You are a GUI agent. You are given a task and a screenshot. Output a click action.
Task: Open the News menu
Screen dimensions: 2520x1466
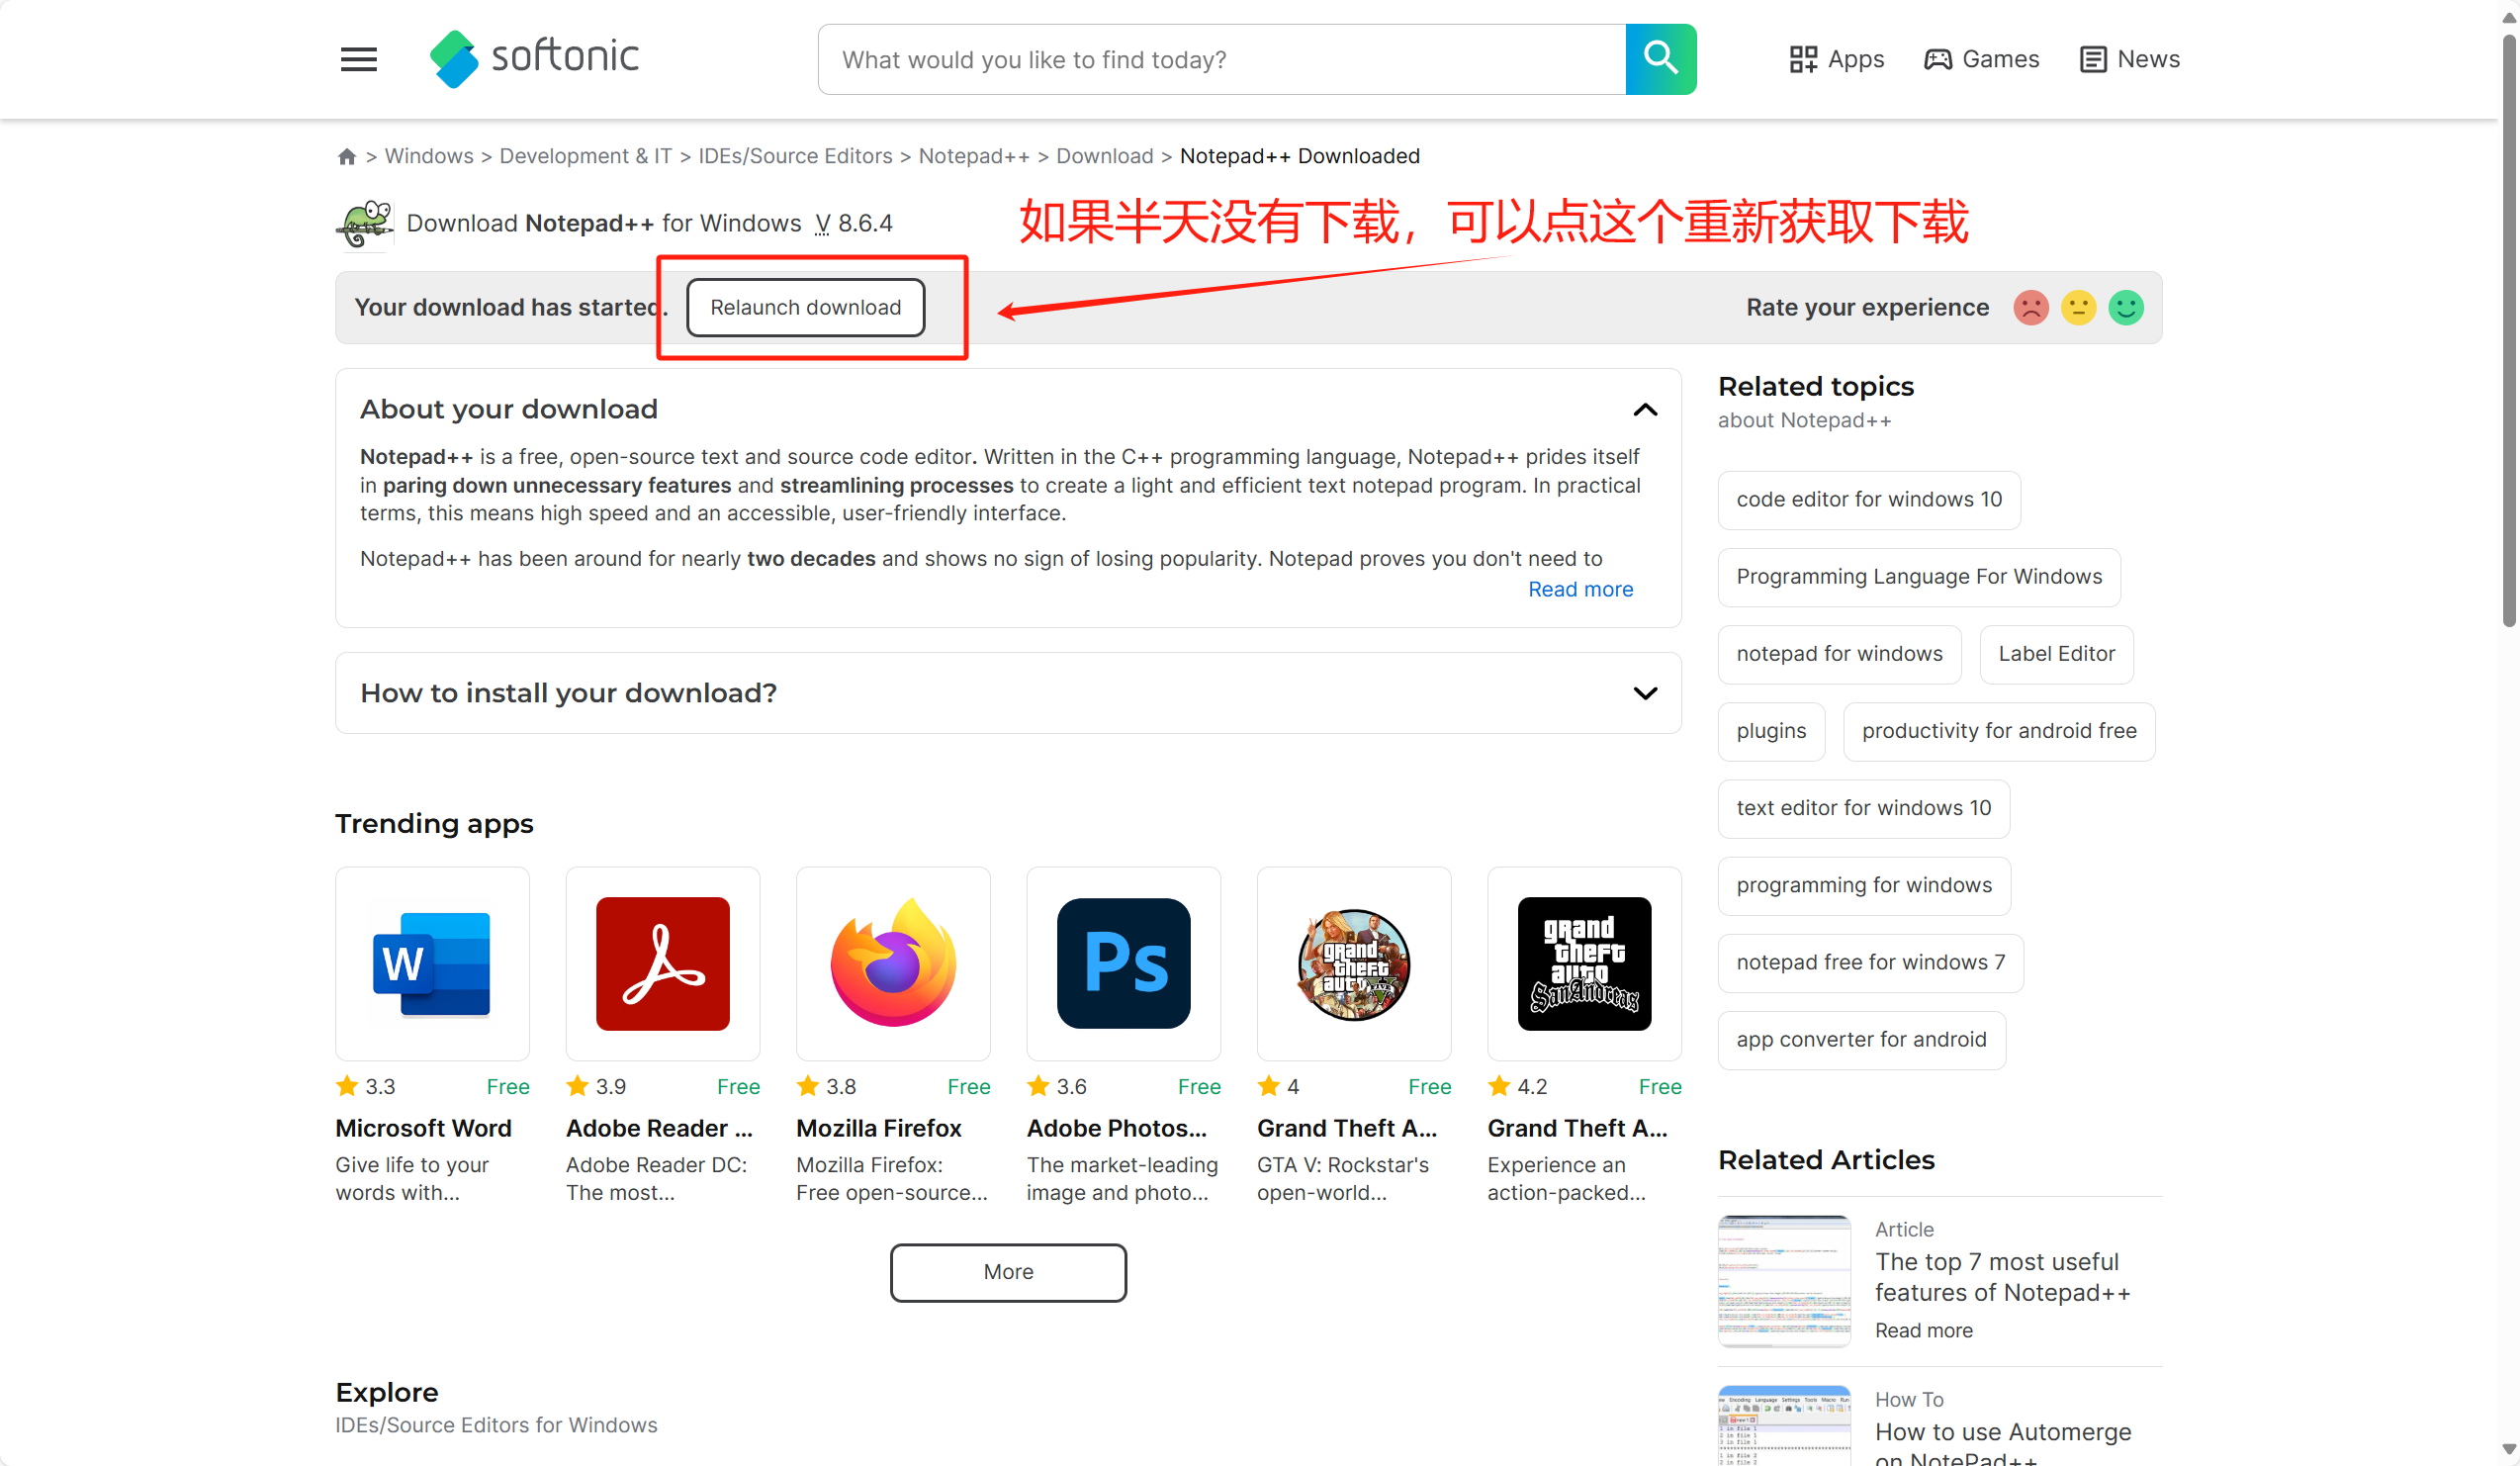click(2129, 59)
